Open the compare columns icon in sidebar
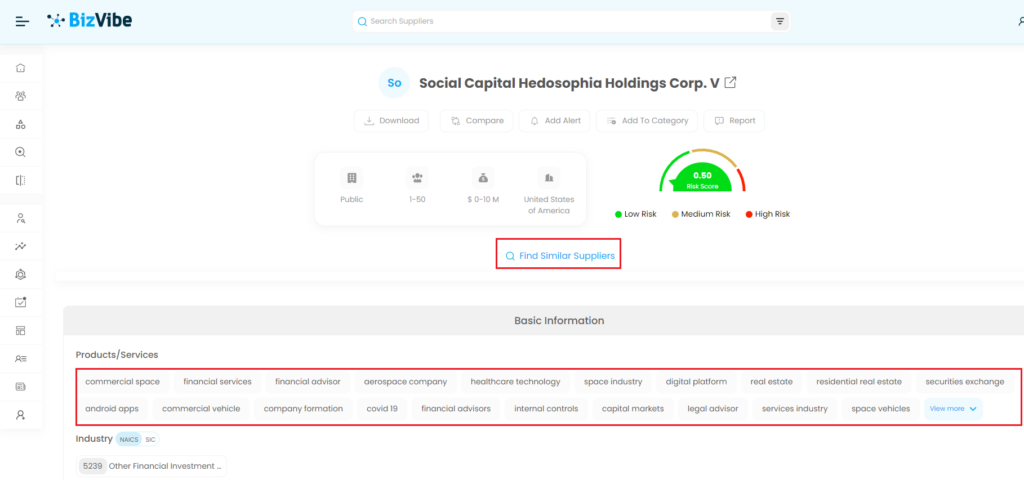Screen dimensions: 1024x480 tap(21, 180)
